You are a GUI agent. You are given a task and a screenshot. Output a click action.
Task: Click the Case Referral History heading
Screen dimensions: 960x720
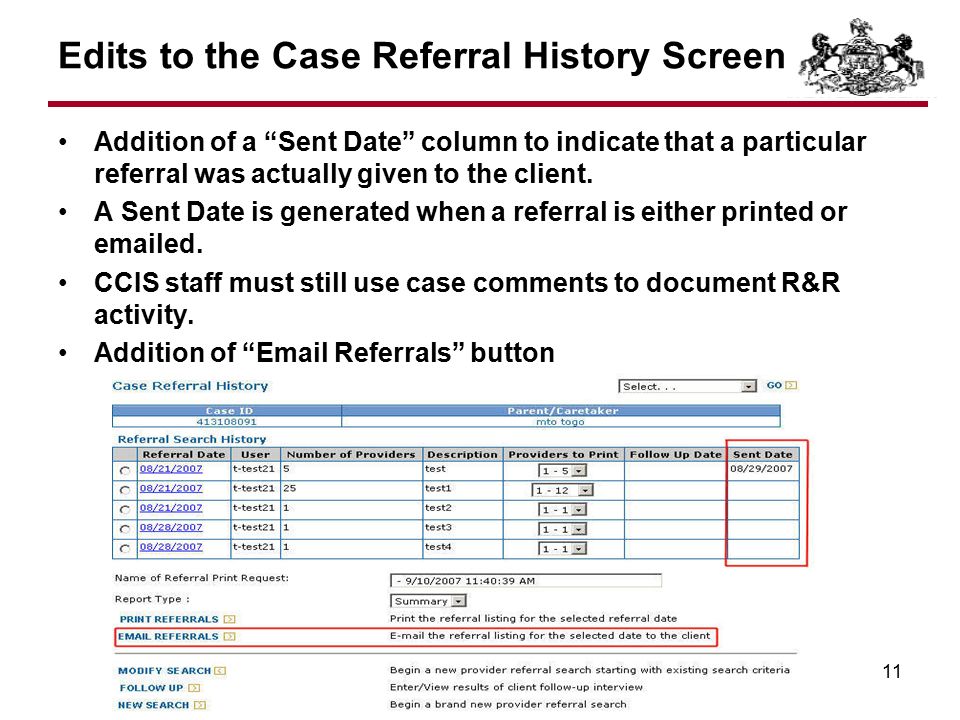coord(190,386)
